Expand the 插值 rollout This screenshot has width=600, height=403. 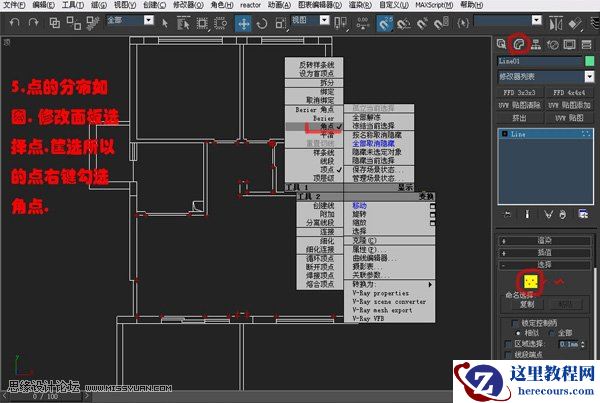click(544, 253)
